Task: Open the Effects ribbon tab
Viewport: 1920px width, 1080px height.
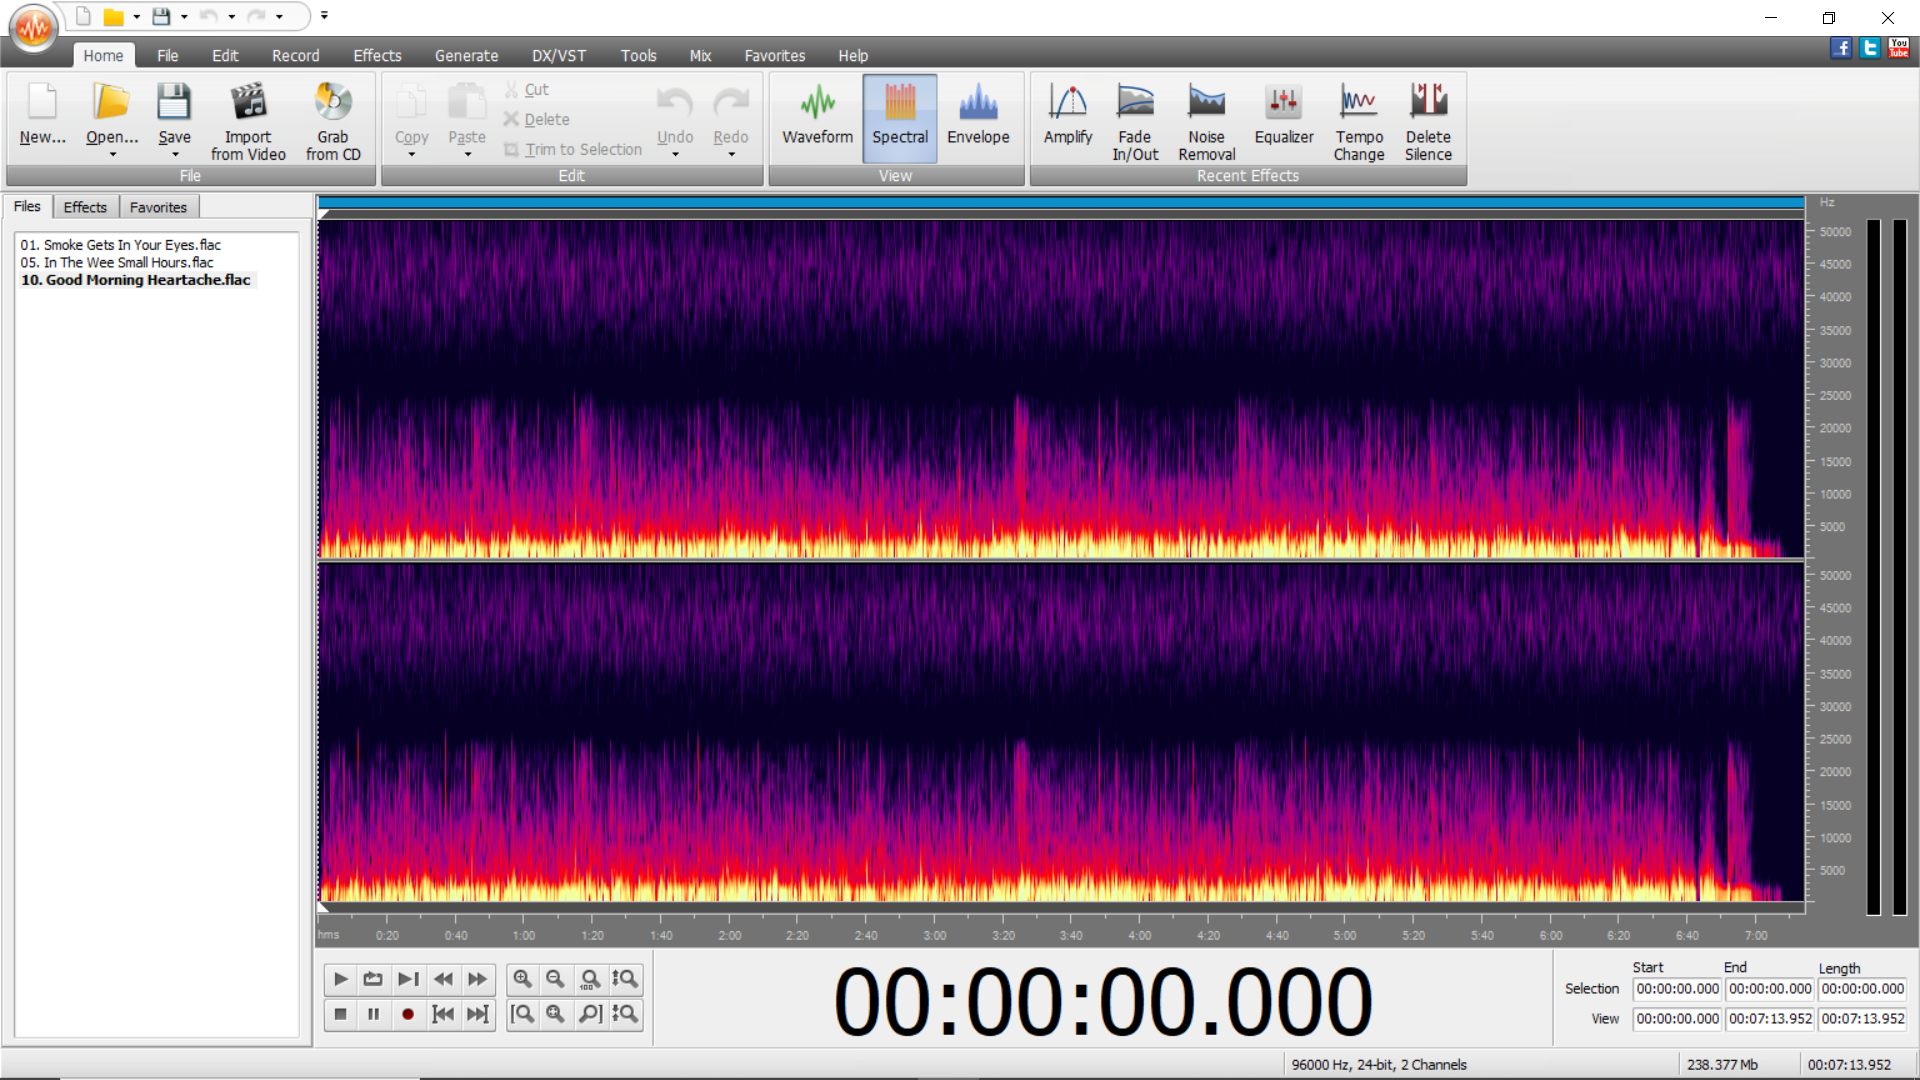Action: coord(376,56)
